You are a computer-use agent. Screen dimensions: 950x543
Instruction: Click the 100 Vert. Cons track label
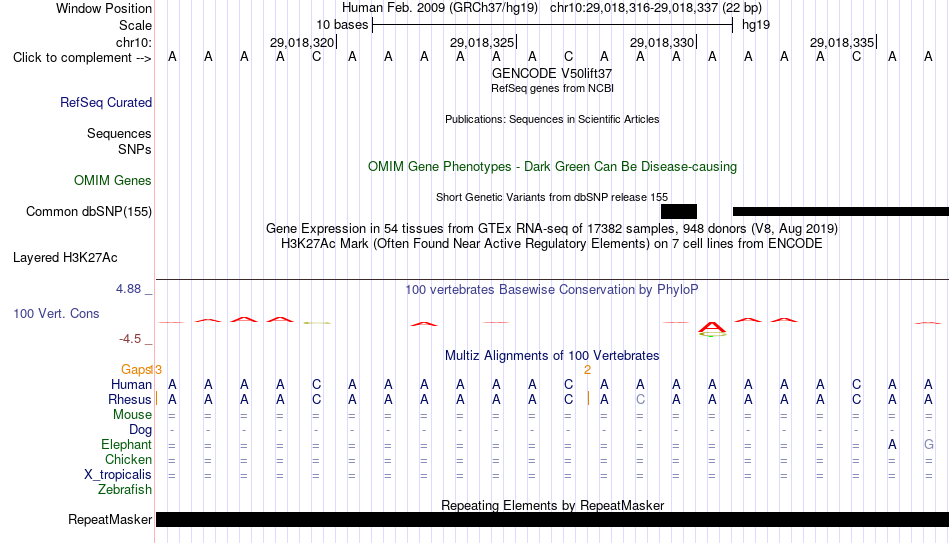[x=56, y=314]
